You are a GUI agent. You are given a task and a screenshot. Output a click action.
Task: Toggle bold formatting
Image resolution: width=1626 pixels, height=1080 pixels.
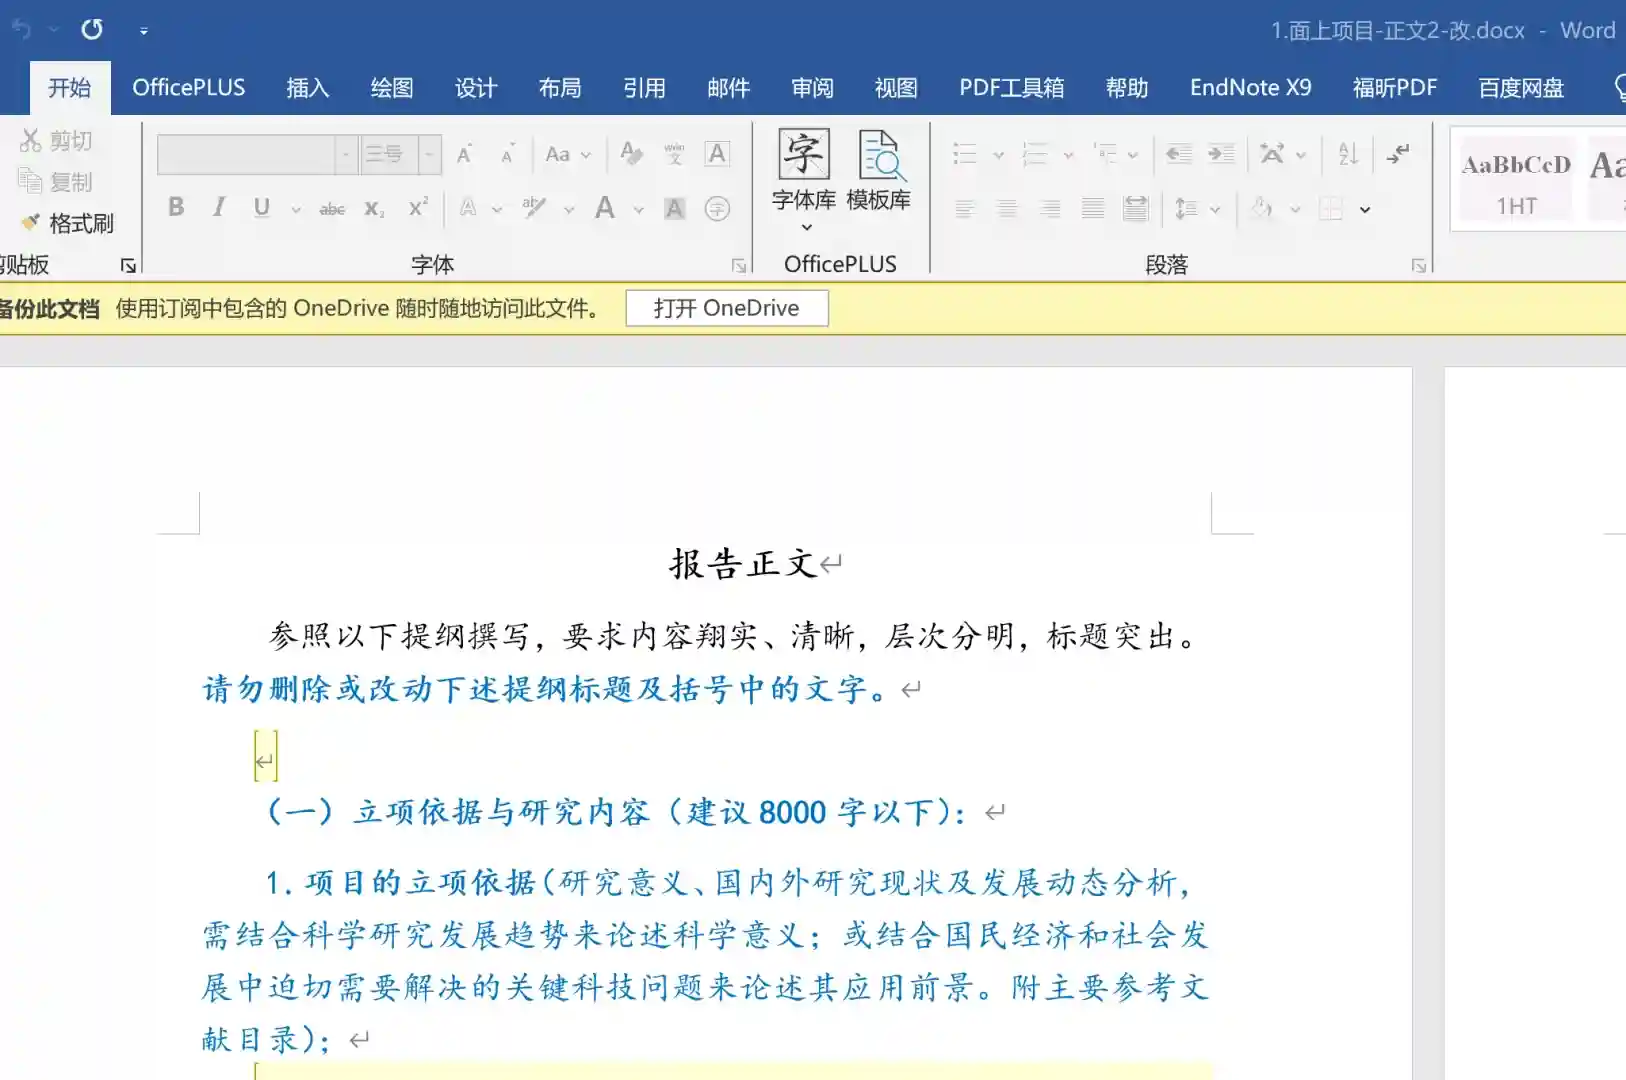[x=176, y=208]
